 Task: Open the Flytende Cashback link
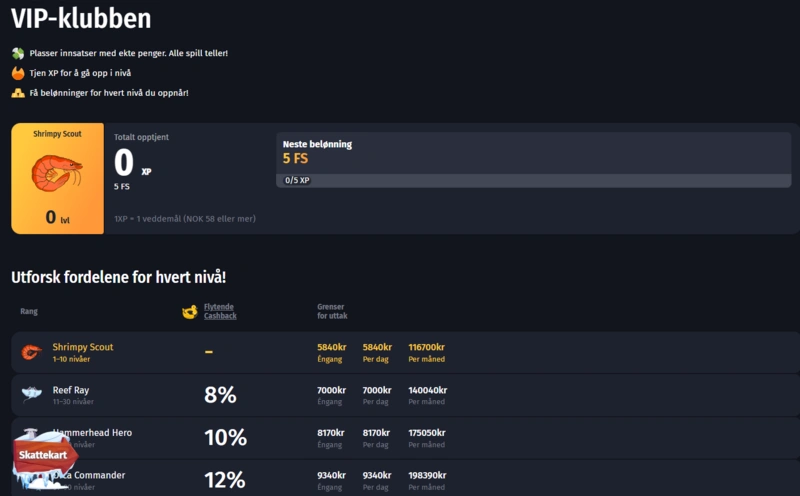220,311
